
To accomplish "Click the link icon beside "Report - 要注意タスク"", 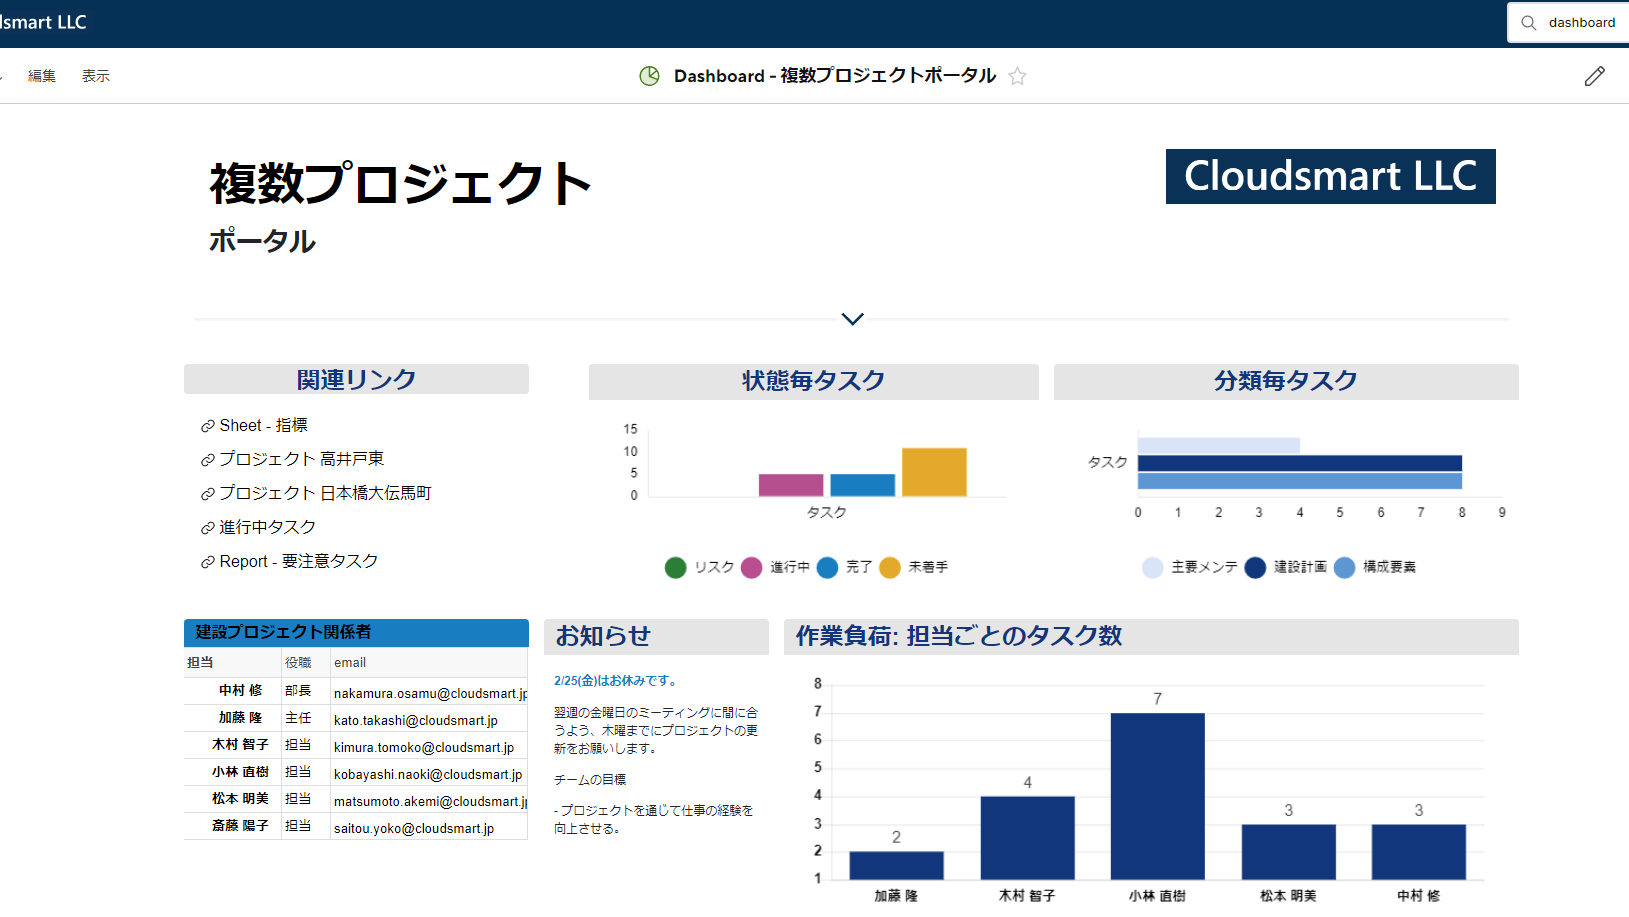I will (x=206, y=561).
